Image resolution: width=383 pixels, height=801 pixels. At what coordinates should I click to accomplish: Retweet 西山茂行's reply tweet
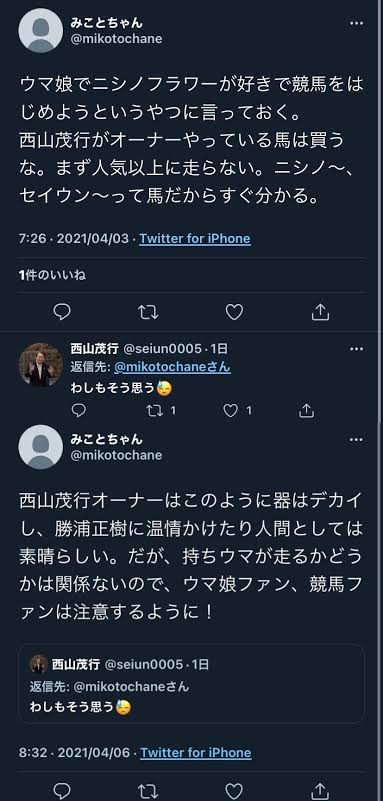coord(160,410)
